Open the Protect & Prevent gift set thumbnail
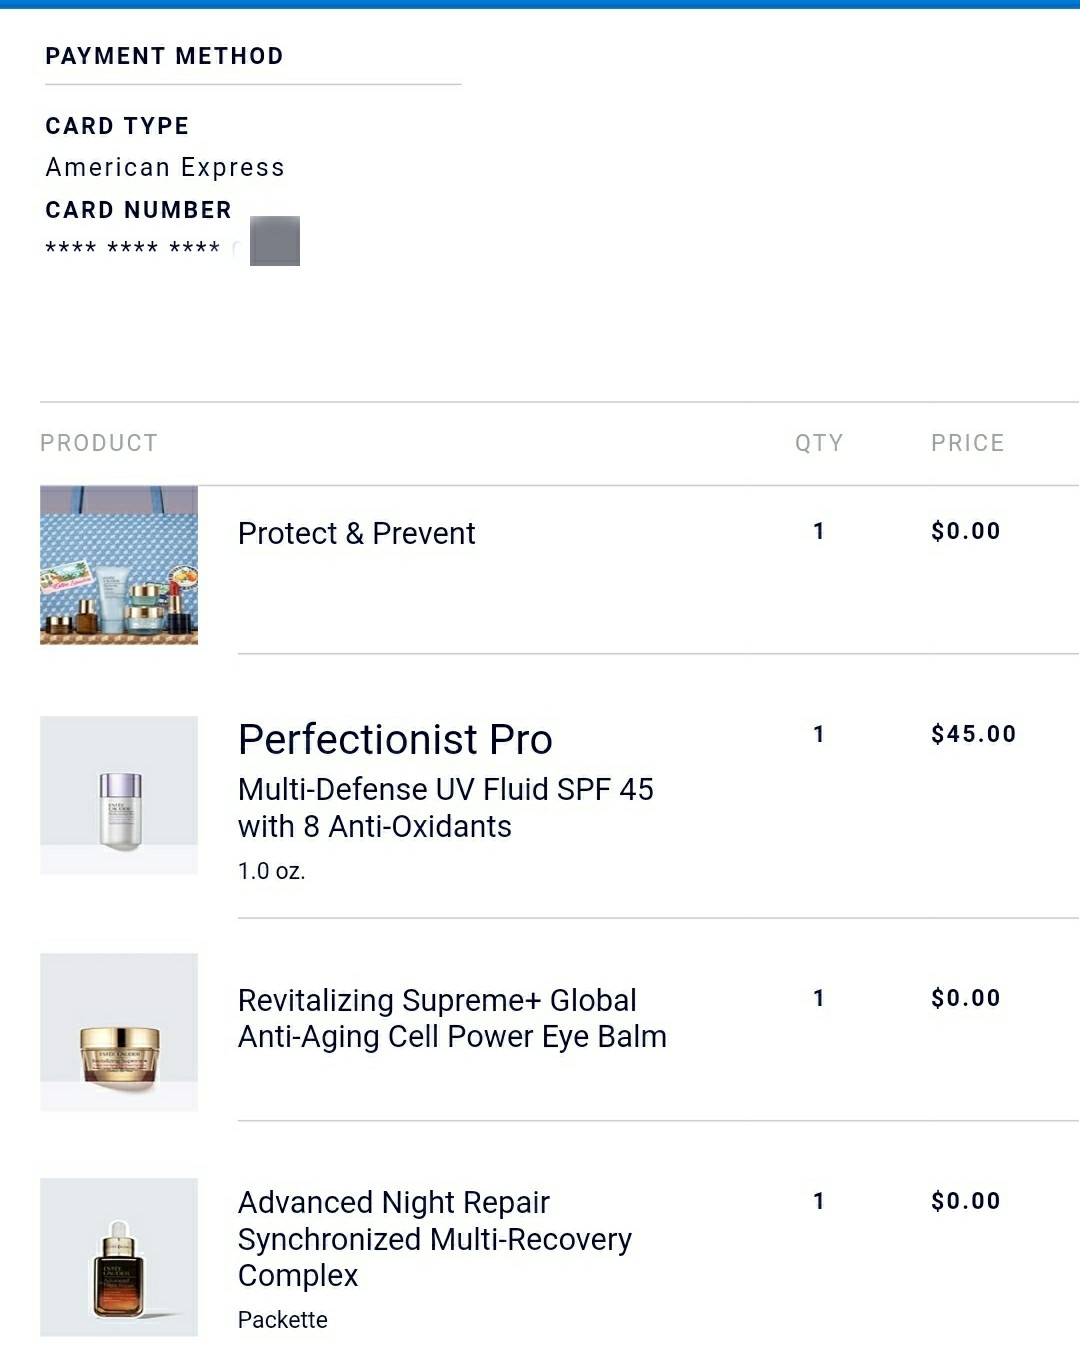Viewport: 1080px width, 1350px height. tap(119, 565)
